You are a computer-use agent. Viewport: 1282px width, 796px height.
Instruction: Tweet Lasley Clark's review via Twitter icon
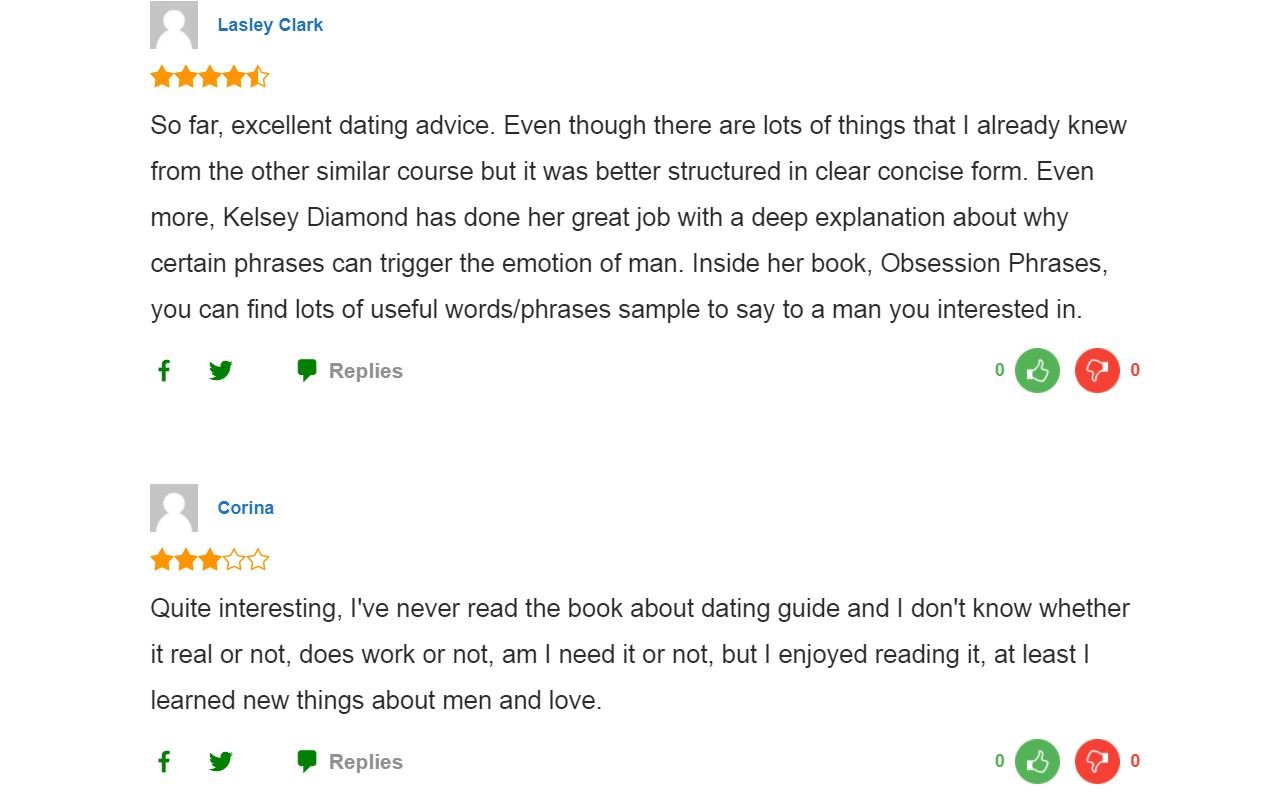221,371
